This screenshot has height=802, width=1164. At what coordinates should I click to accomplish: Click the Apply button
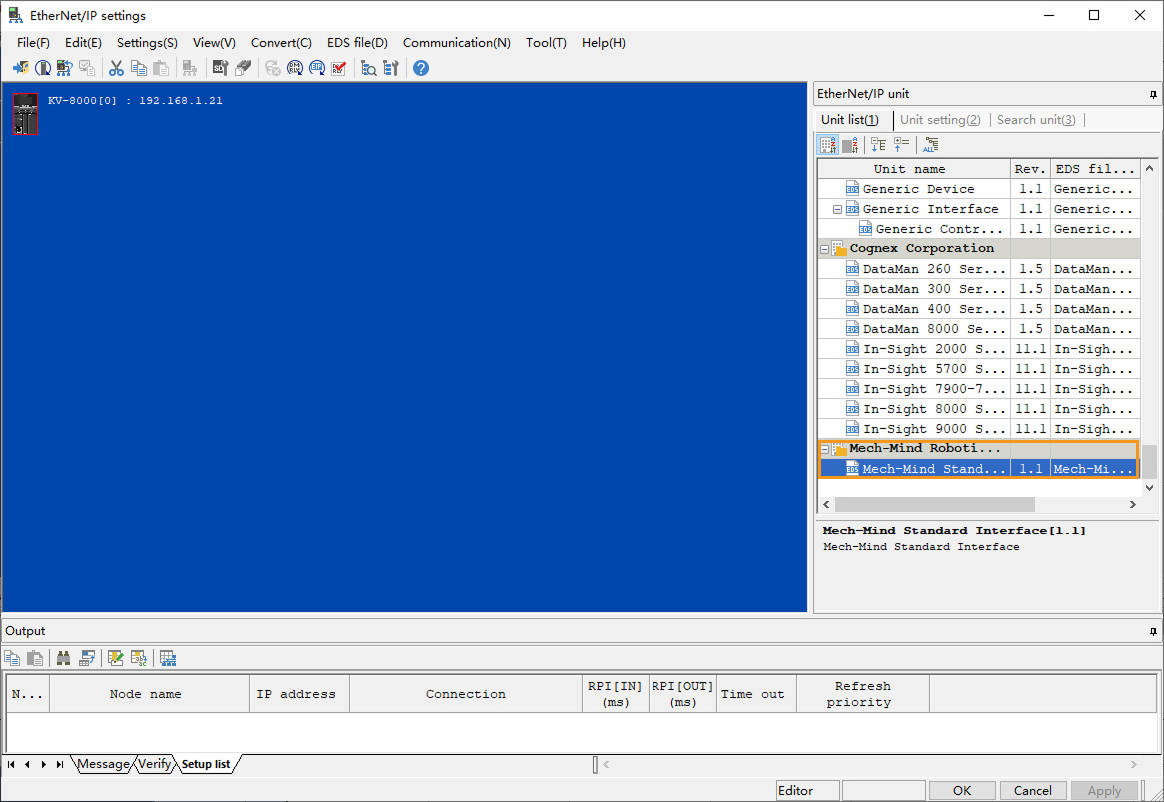pyautogui.click(x=1104, y=790)
